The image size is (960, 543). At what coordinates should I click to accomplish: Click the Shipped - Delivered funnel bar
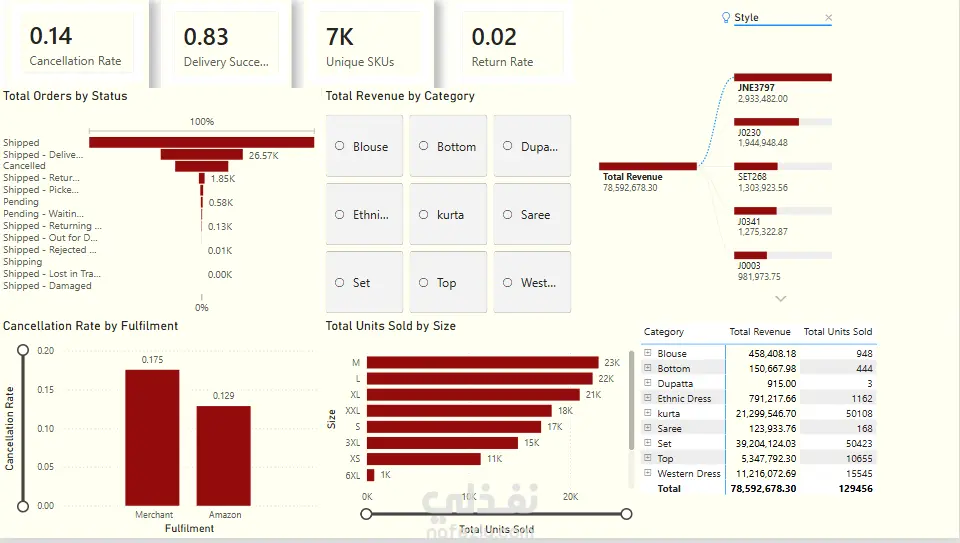point(201,154)
